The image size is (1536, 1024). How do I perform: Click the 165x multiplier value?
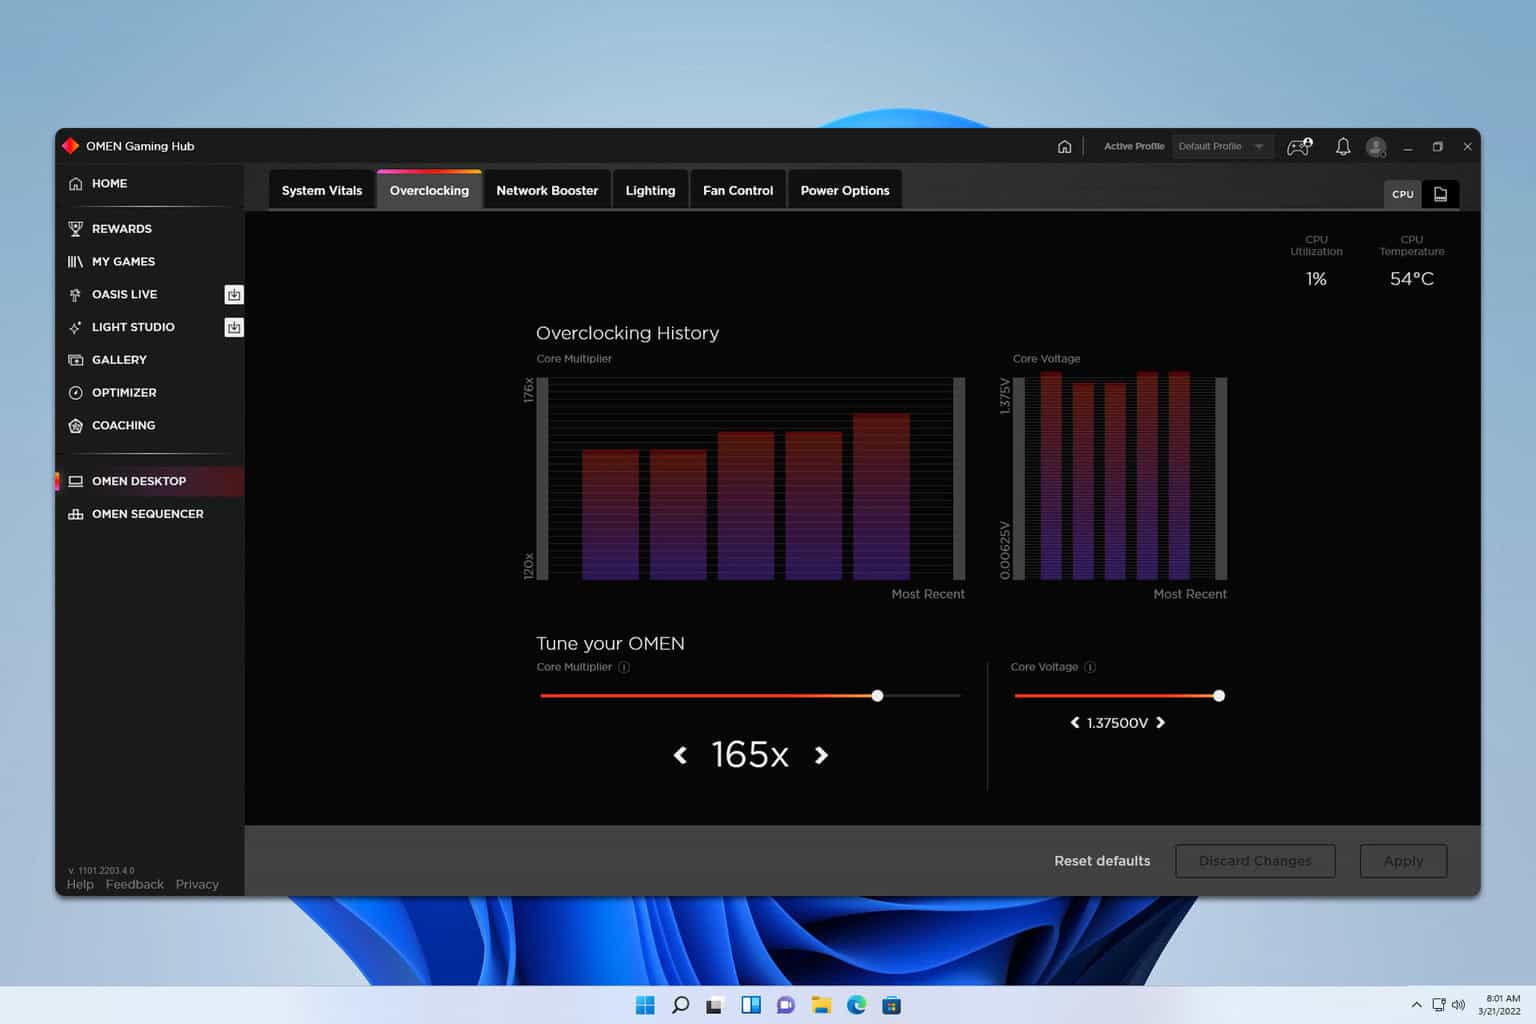coord(750,754)
